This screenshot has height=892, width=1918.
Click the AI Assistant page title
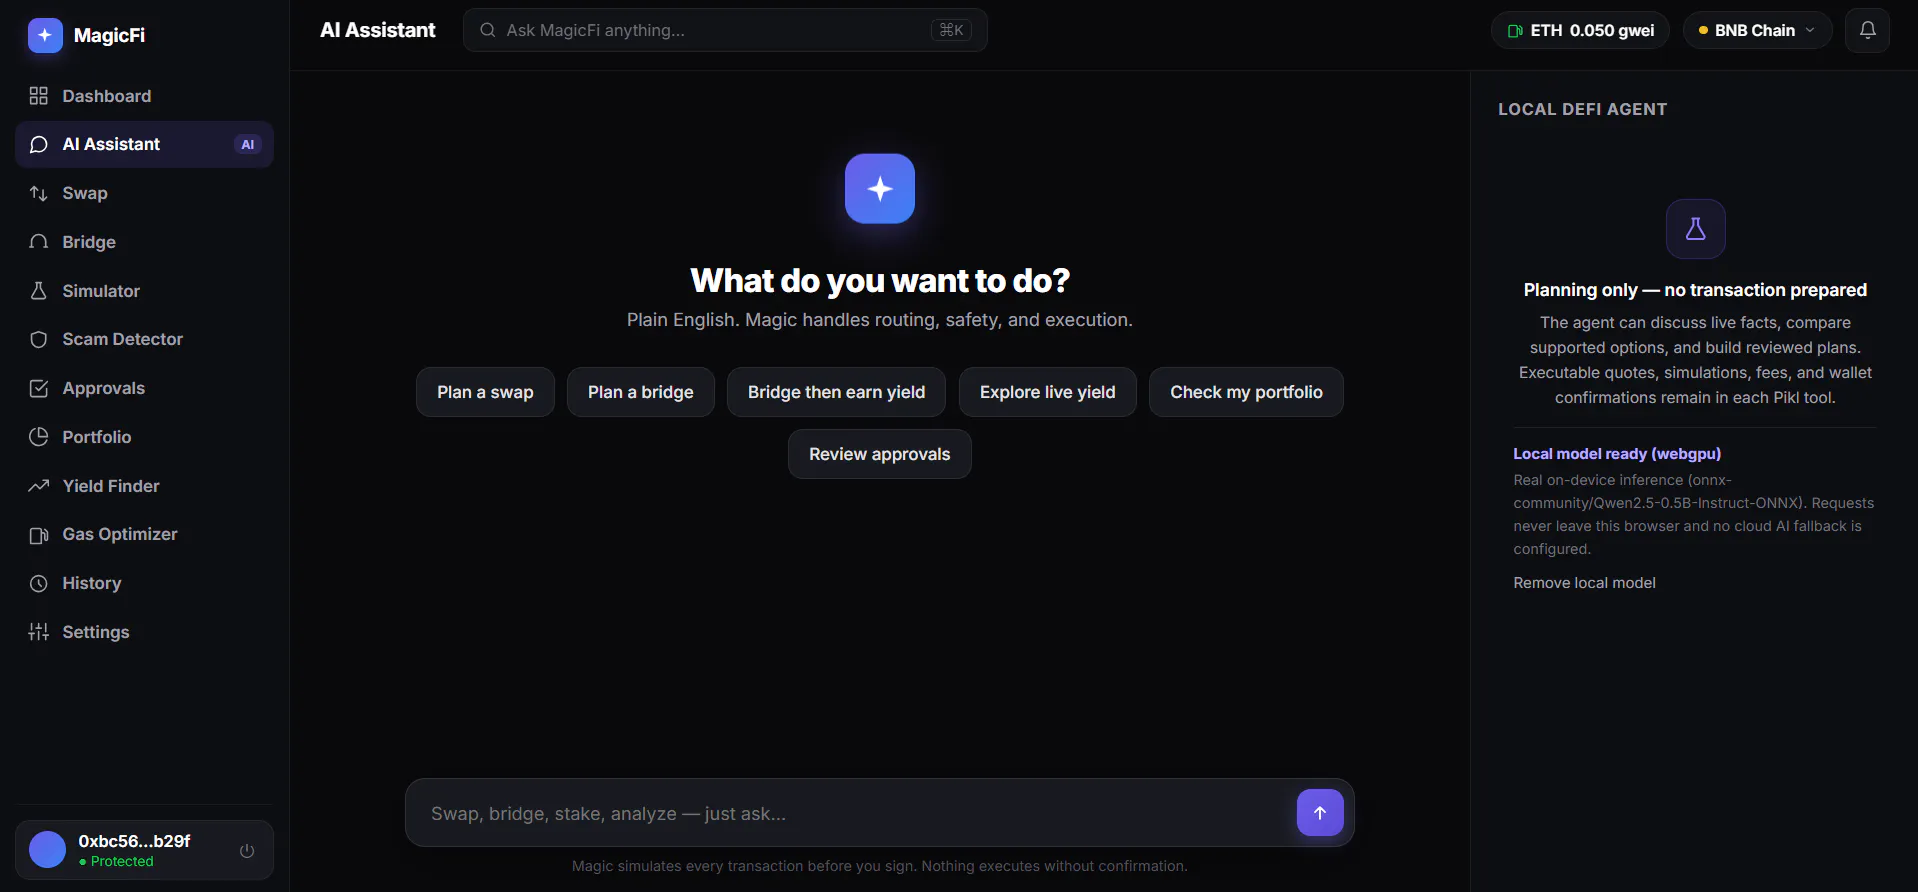(x=378, y=30)
